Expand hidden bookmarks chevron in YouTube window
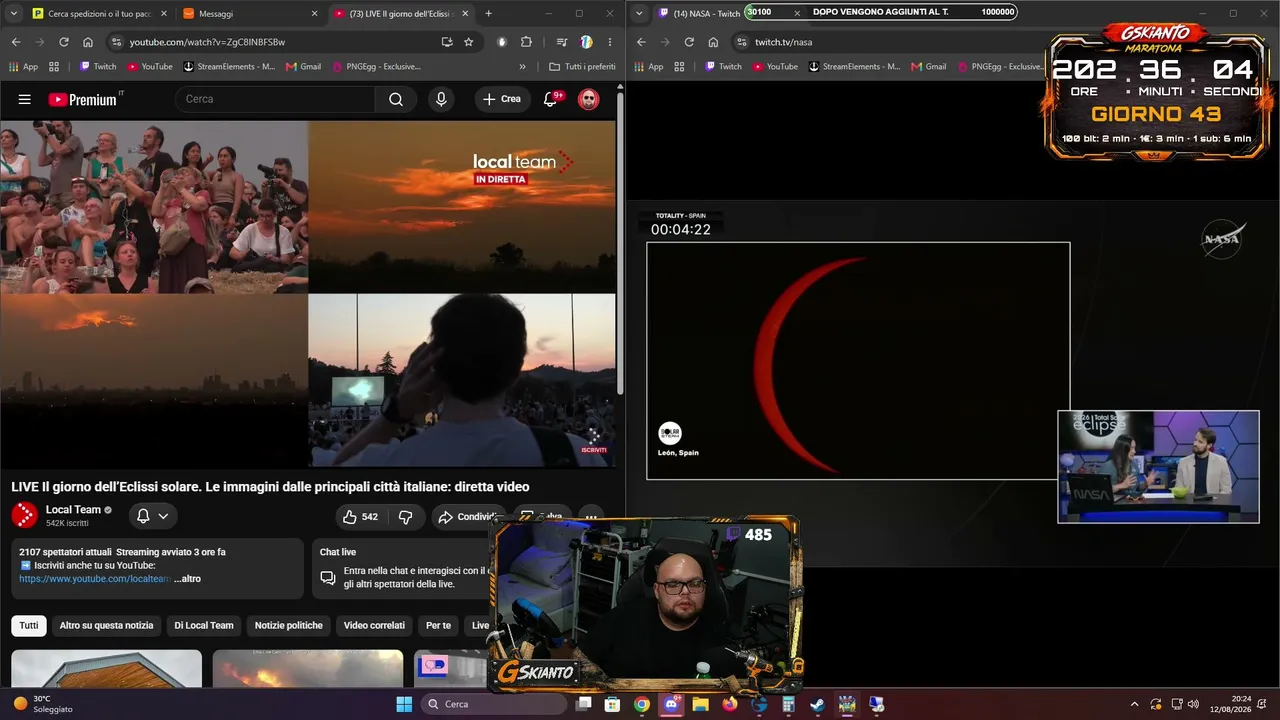Image resolution: width=1280 pixels, height=720 pixels. pos(522,67)
